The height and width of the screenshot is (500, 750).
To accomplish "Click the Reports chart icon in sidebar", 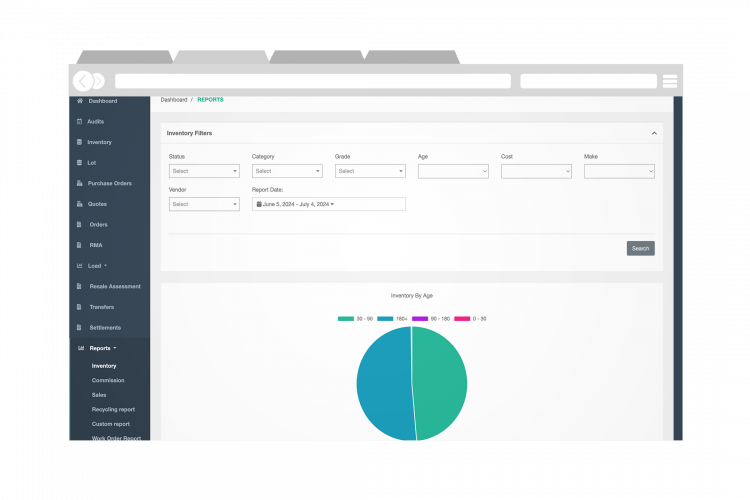I will [x=81, y=348].
